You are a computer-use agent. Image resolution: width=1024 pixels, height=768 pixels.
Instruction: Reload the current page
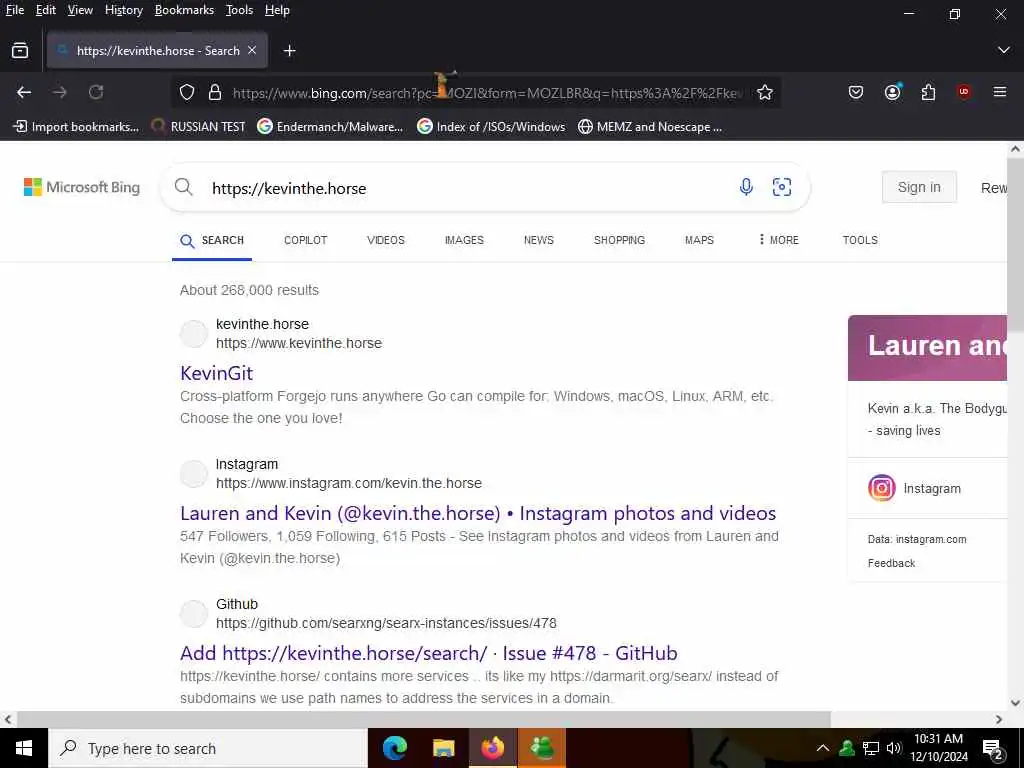[96, 93]
